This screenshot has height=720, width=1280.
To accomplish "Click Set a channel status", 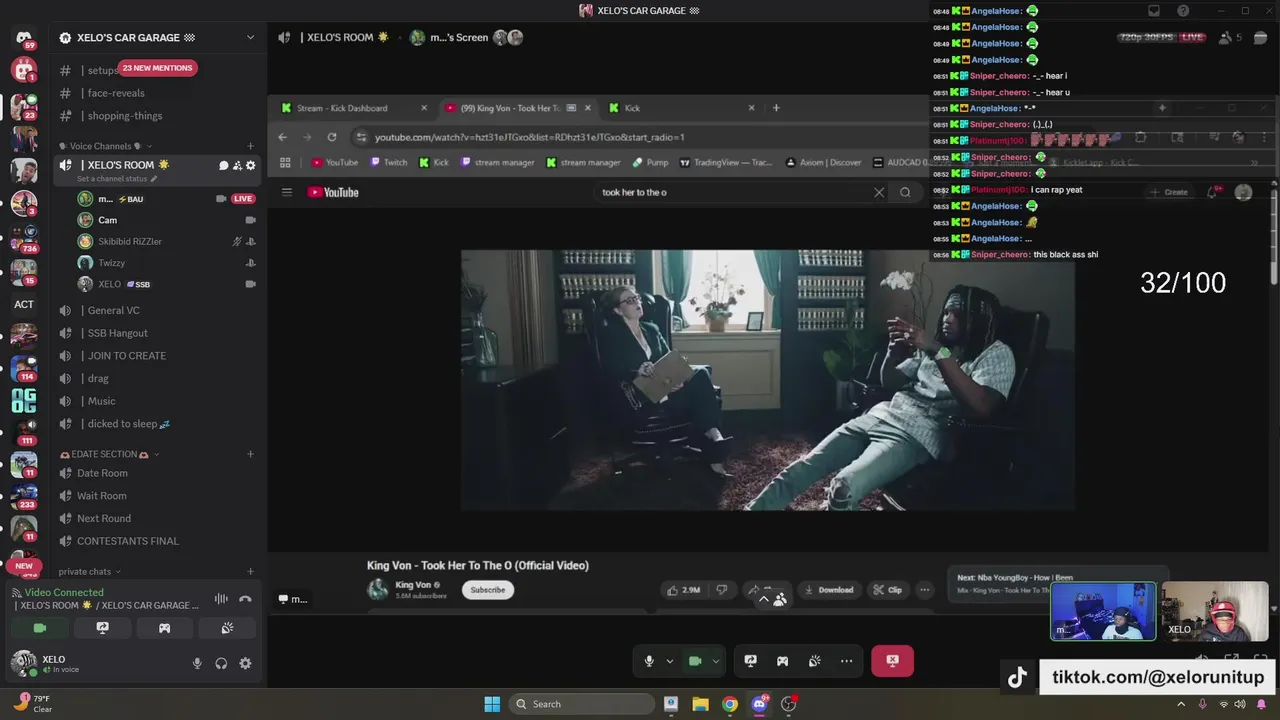I will click(x=117, y=179).
